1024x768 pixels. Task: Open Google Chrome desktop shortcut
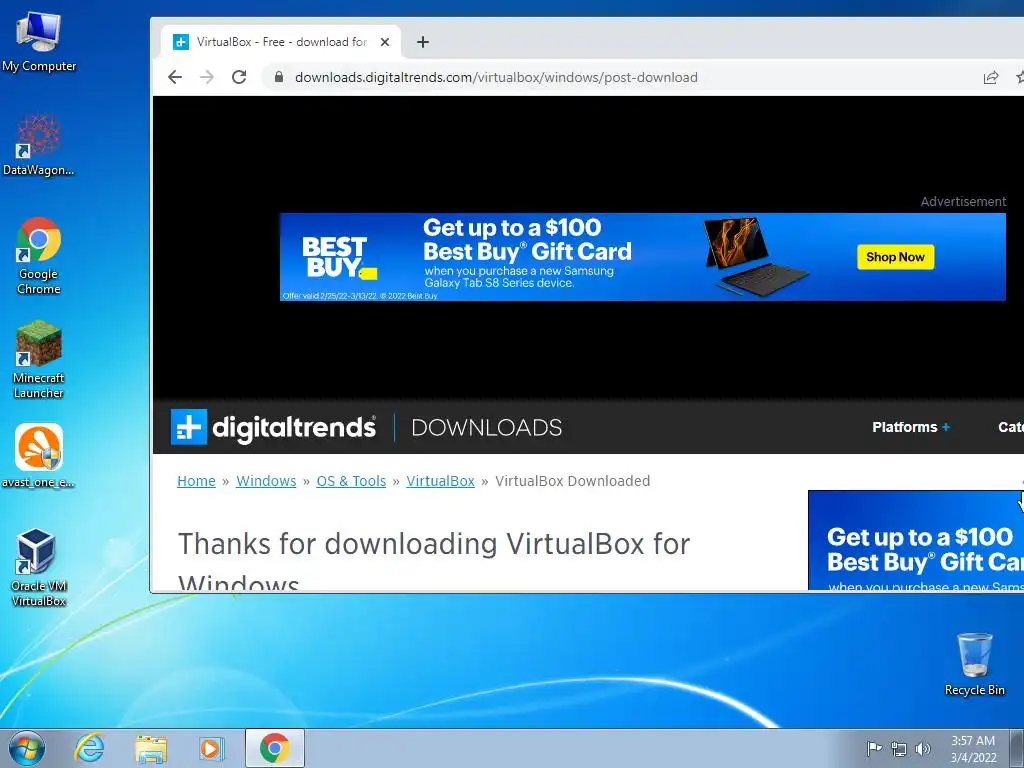coord(39,256)
